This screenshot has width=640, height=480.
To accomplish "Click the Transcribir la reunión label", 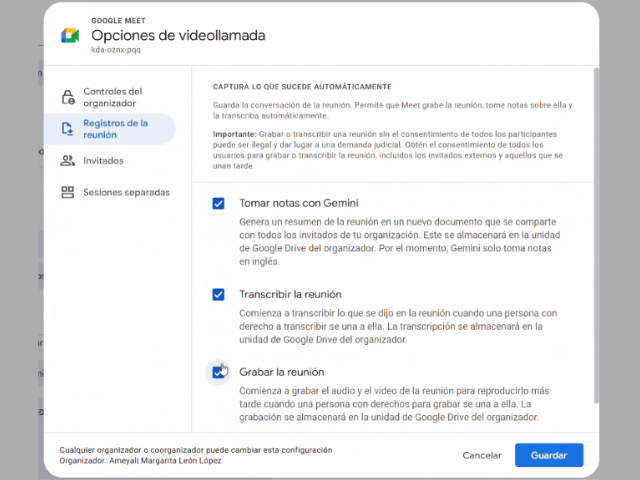I will click(290, 294).
